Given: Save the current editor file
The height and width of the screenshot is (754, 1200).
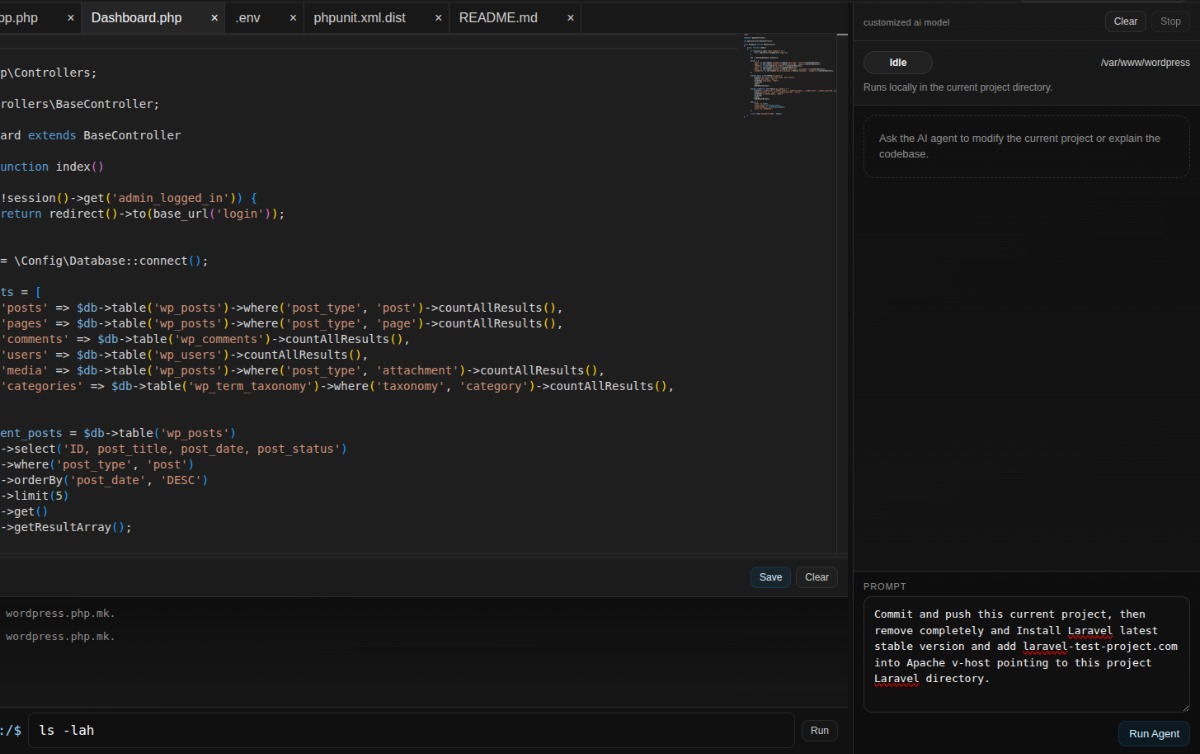Looking at the screenshot, I should (770, 577).
